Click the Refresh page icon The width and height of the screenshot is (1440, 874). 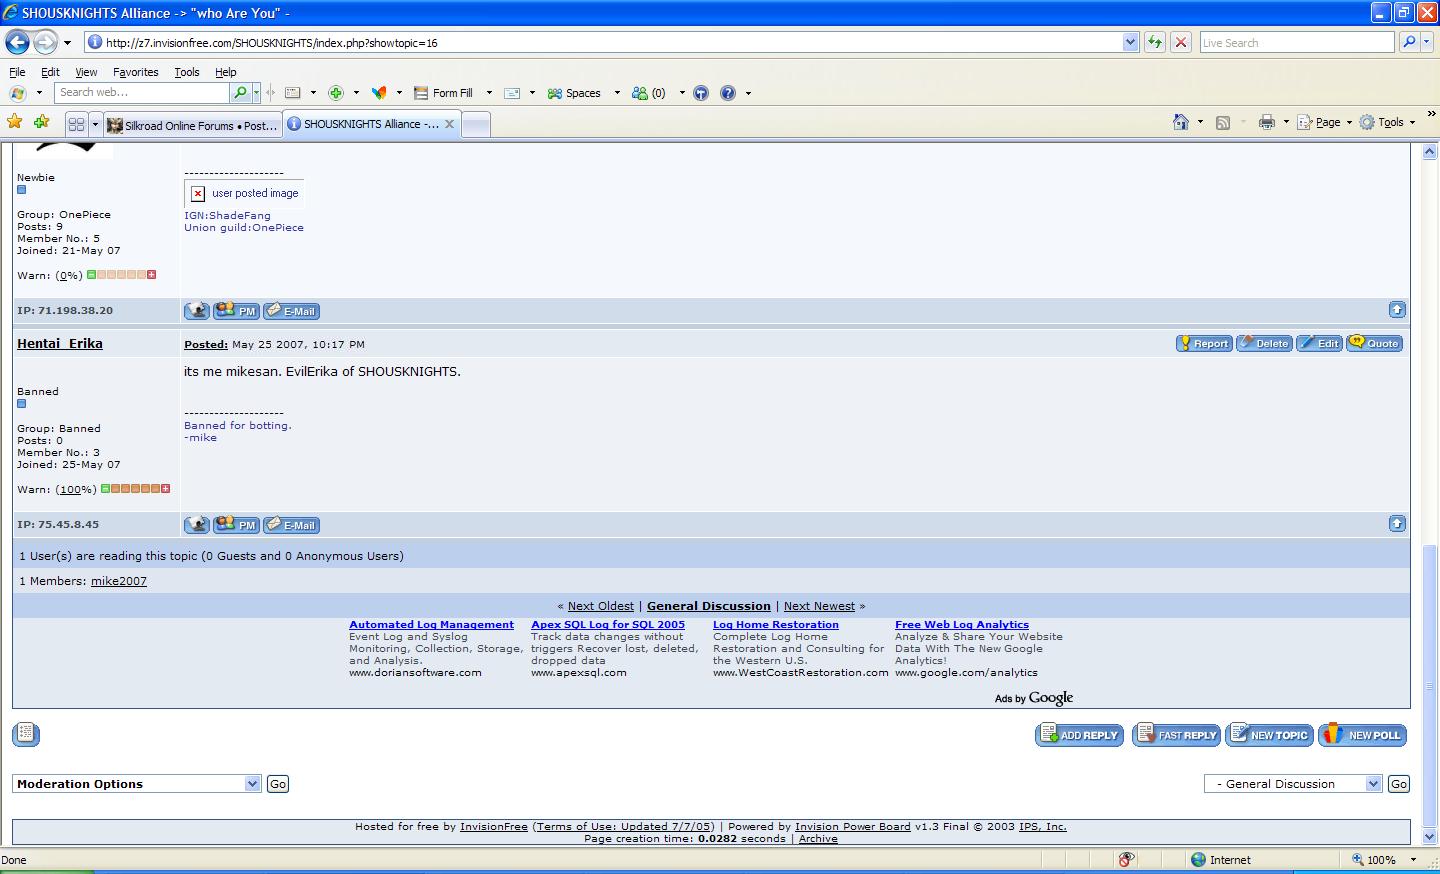pyautogui.click(x=1155, y=42)
